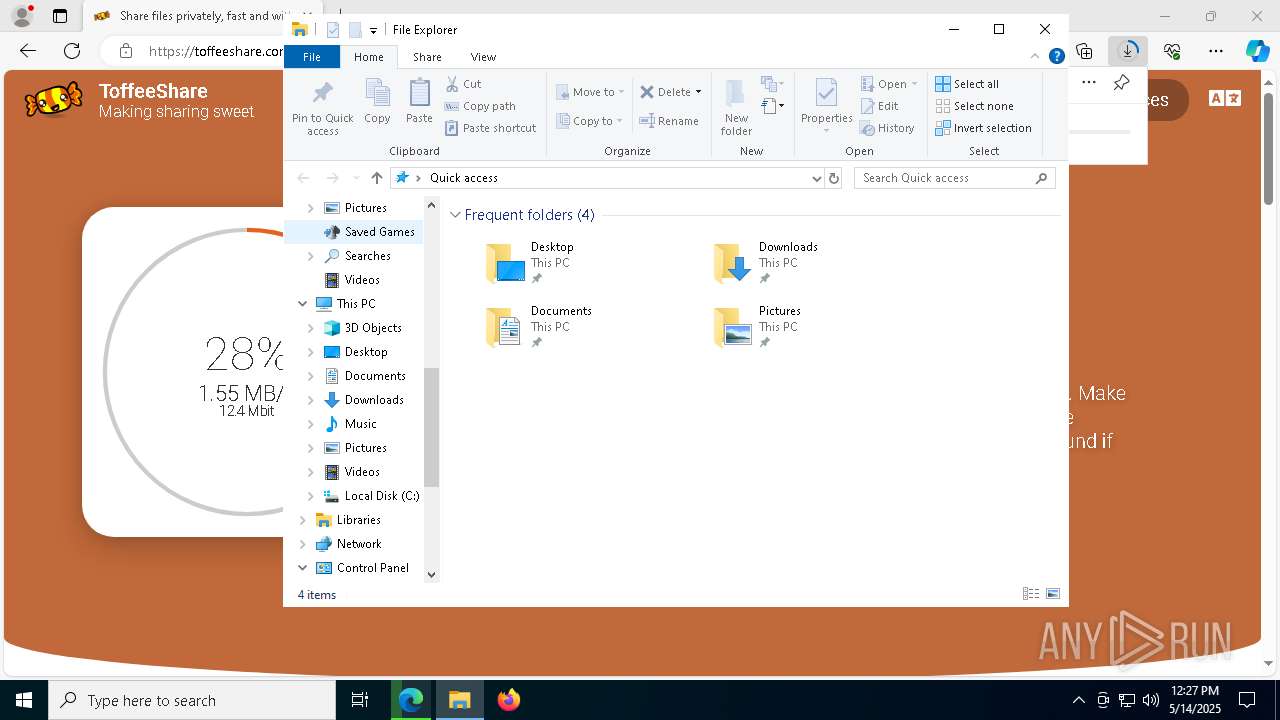Click navigation pane scrollbar thumb
The image size is (1280, 720).
coord(432,427)
